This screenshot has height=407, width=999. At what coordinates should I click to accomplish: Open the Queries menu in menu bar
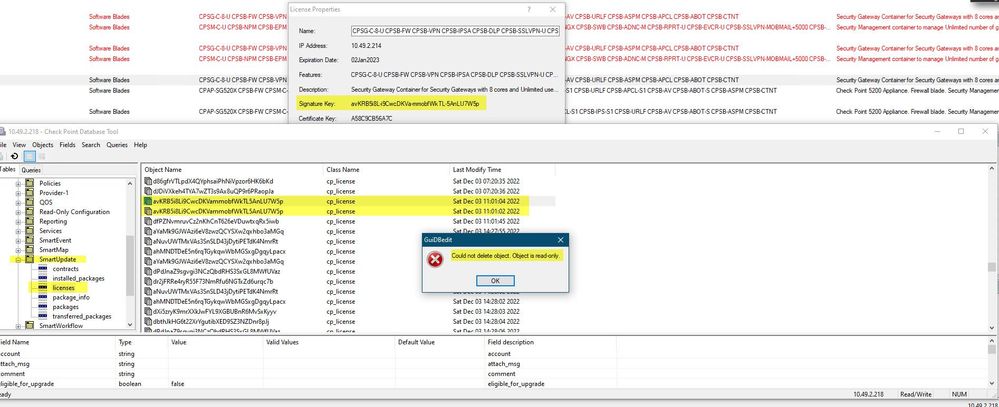(117, 145)
